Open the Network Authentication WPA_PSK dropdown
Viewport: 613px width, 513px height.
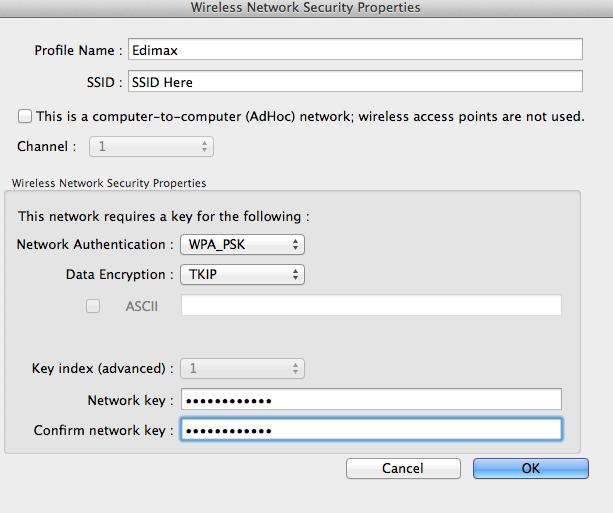click(x=242, y=245)
